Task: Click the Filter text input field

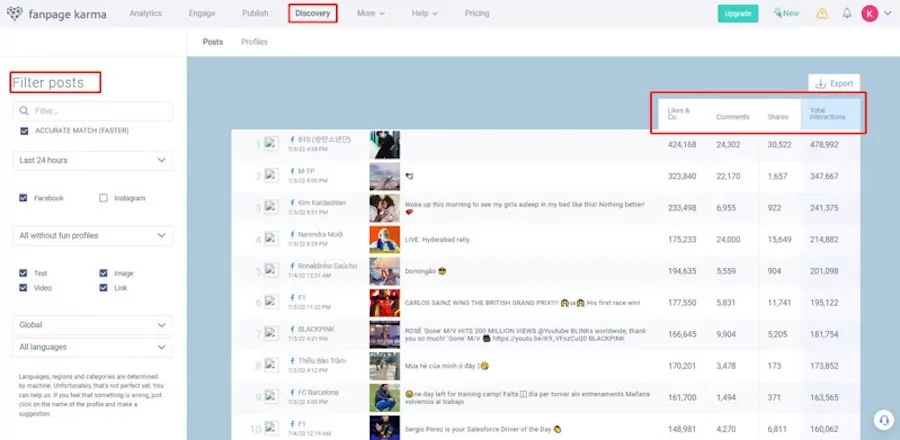Action: point(92,111)
